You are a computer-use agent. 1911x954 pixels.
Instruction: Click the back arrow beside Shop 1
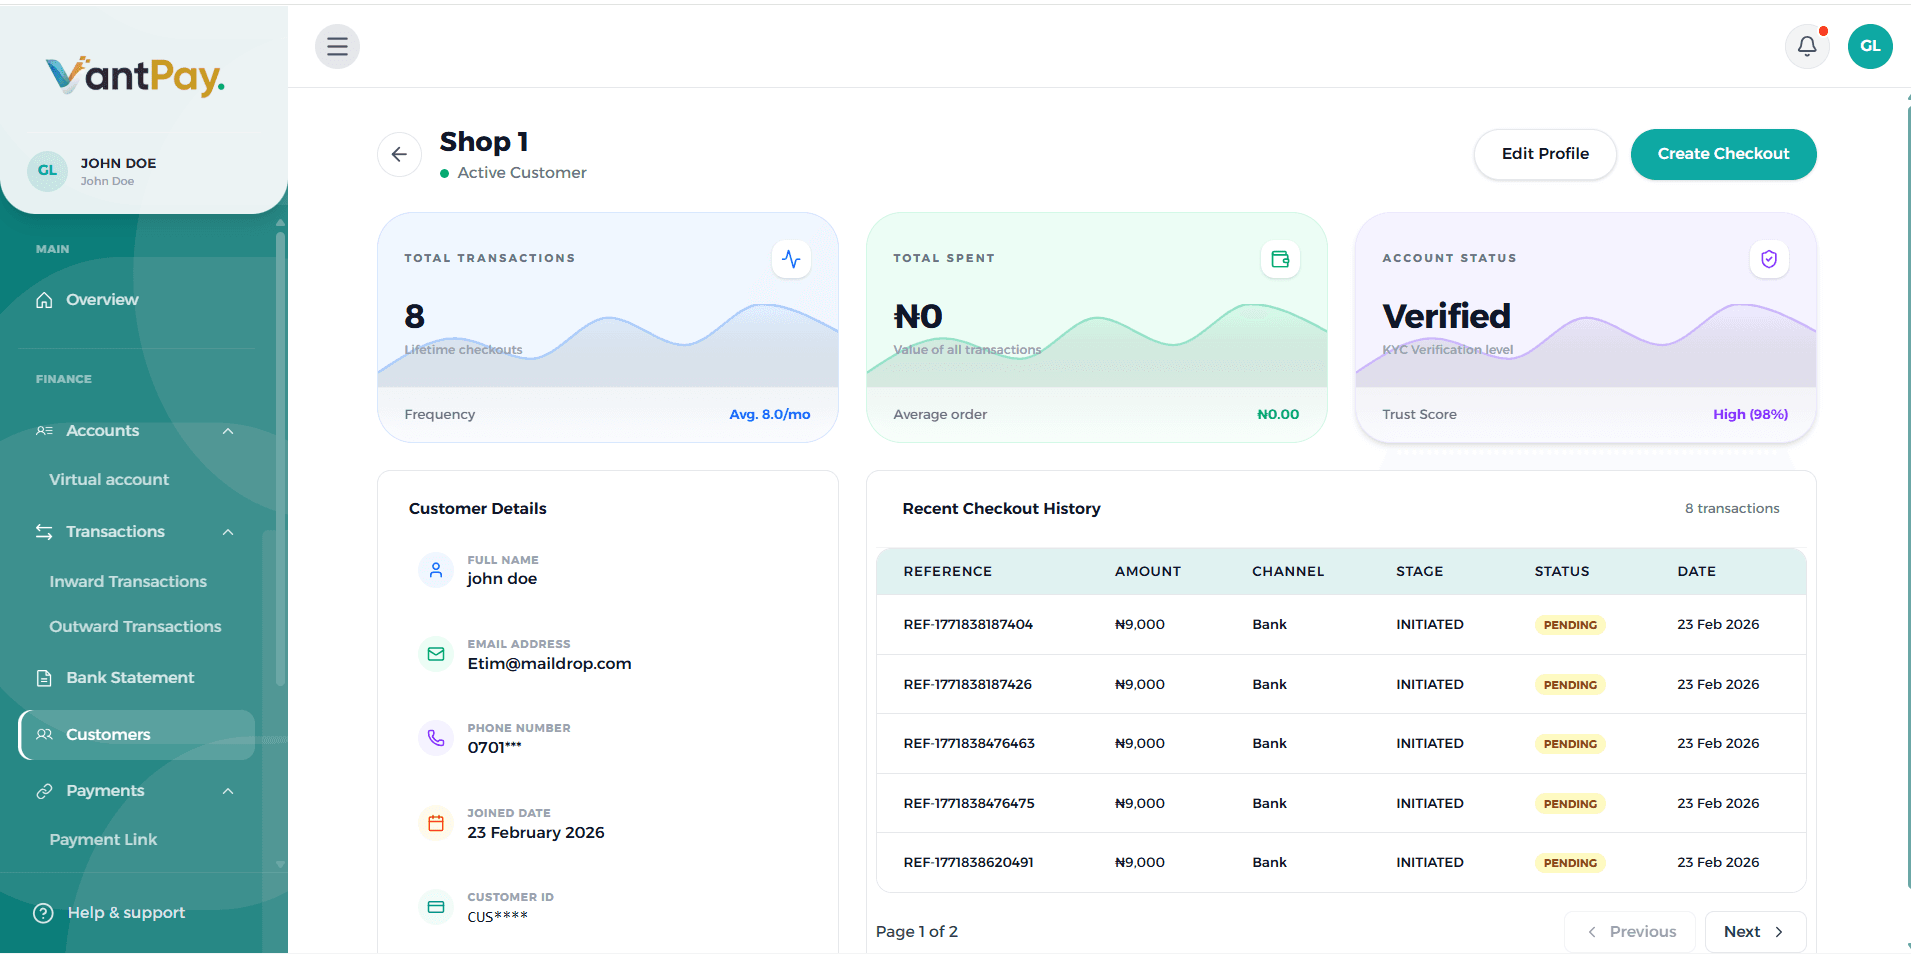399,154
